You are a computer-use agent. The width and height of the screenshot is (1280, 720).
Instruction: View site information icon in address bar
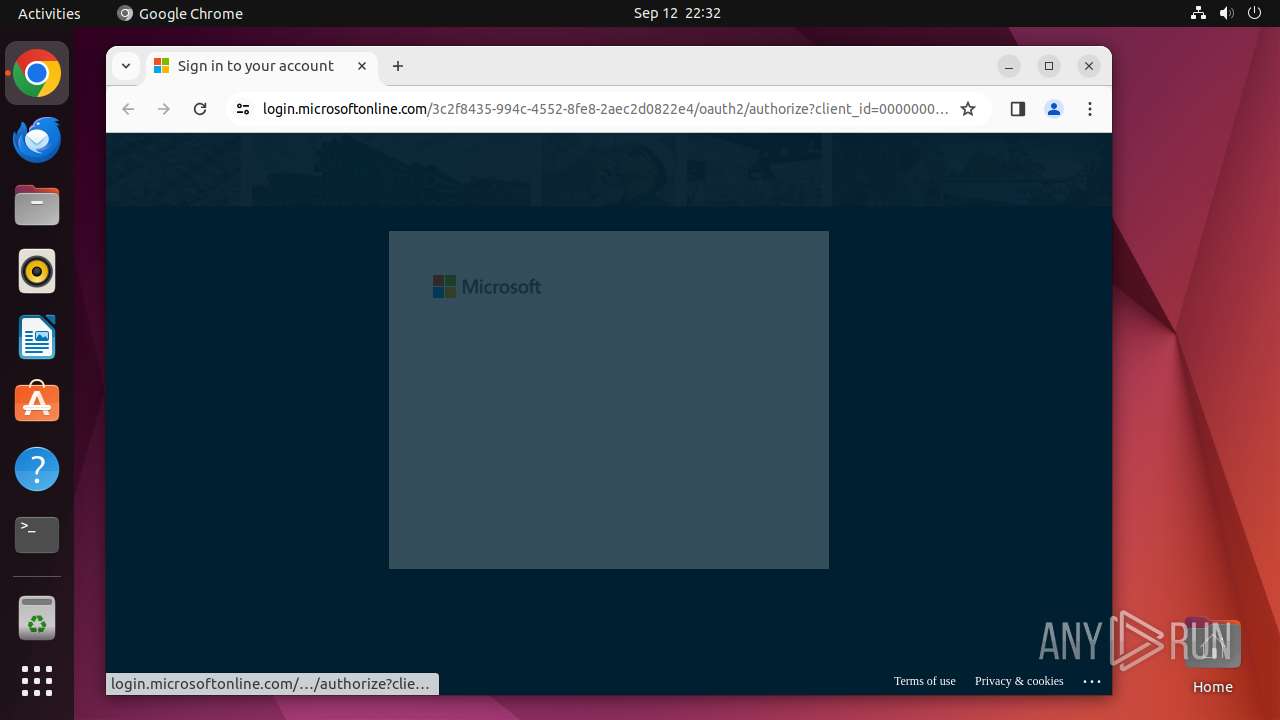pos(242,109)
